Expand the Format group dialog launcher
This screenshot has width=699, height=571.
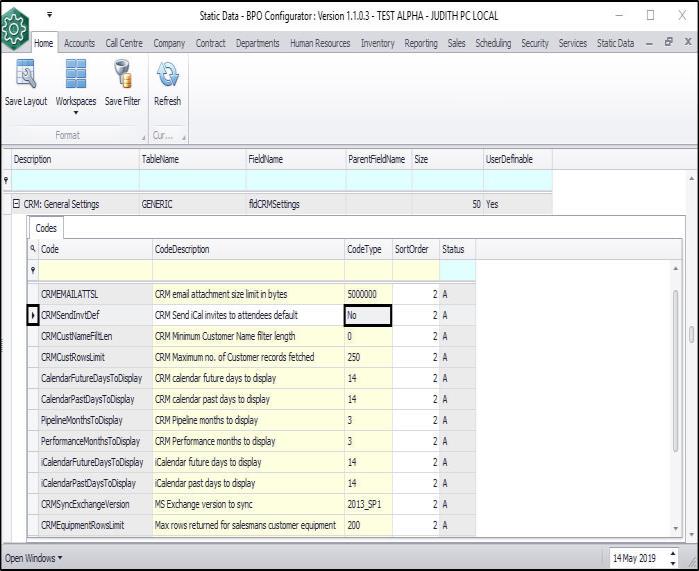click(x=141, y=137)
